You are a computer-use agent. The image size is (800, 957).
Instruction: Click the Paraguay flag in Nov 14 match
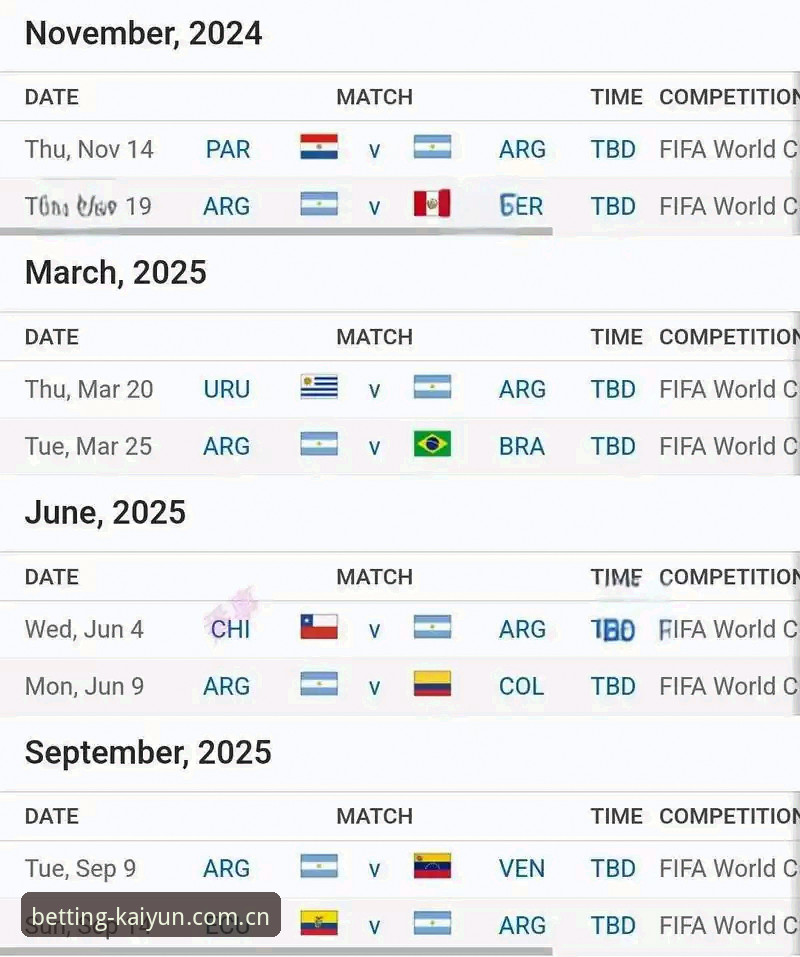[x=319, y=147]
